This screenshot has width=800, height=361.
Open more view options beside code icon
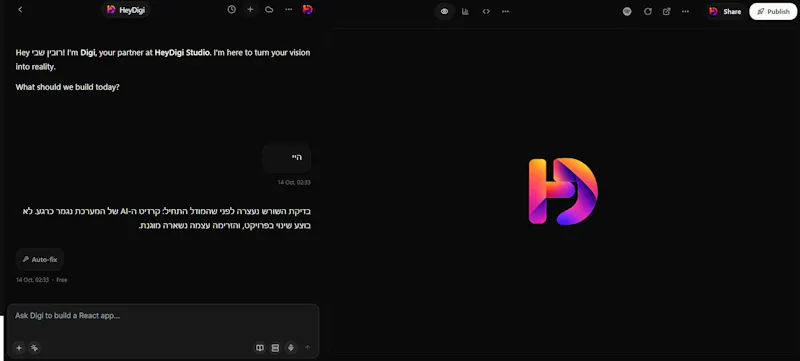(505, 11)
